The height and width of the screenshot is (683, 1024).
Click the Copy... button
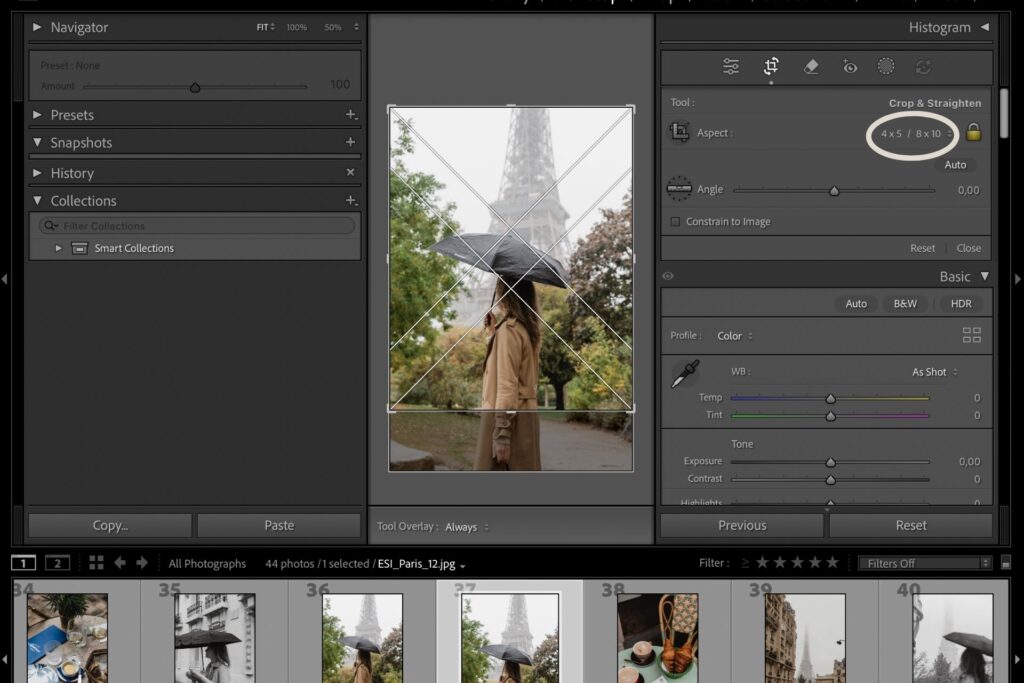[x=110, y=526]
